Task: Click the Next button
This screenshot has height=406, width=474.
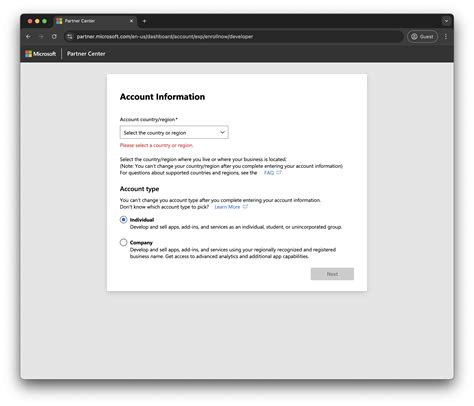Action: [x=332, y=274]
